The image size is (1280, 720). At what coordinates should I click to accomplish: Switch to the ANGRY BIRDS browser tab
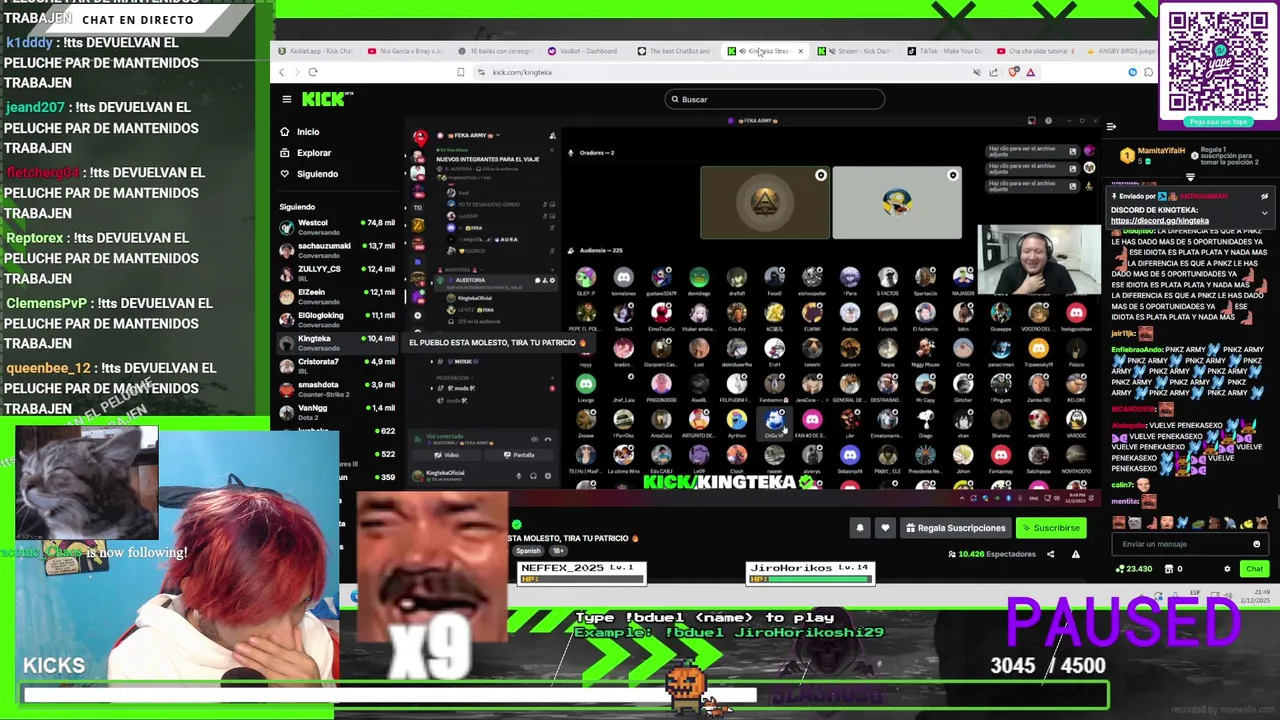1120,51
